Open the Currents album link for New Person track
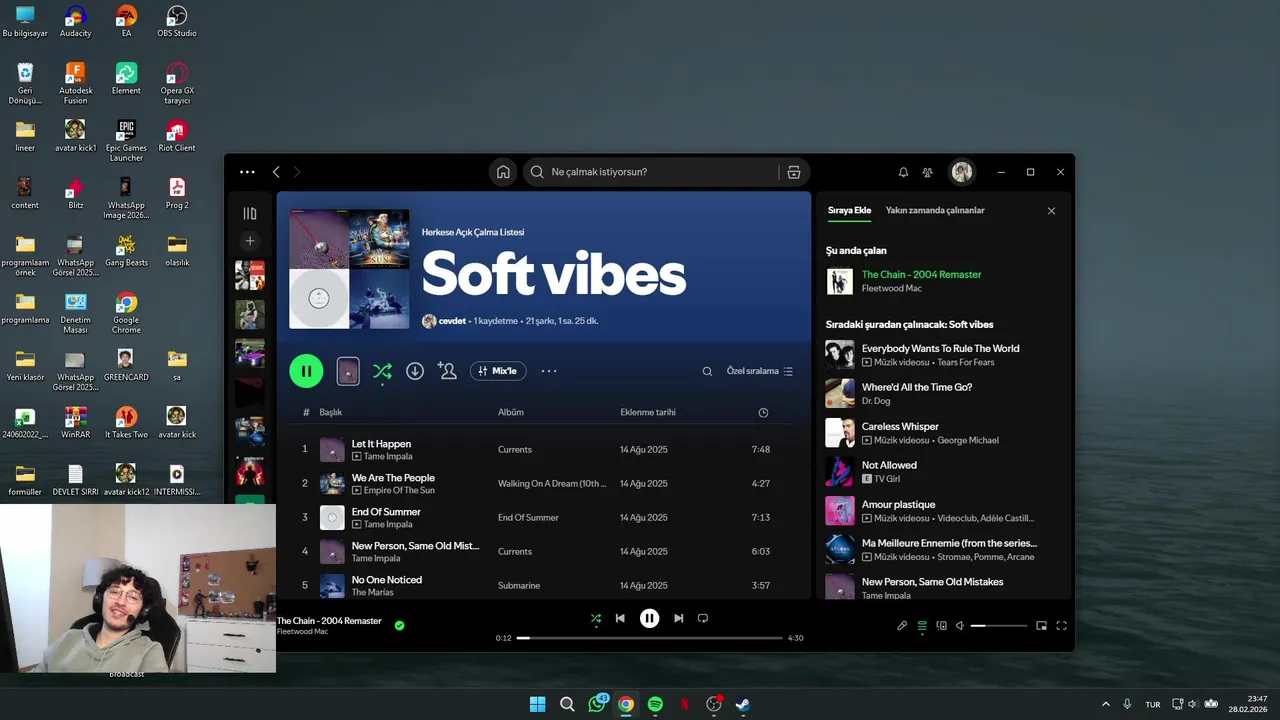The image size is (1280, 720). coord(515,551)
